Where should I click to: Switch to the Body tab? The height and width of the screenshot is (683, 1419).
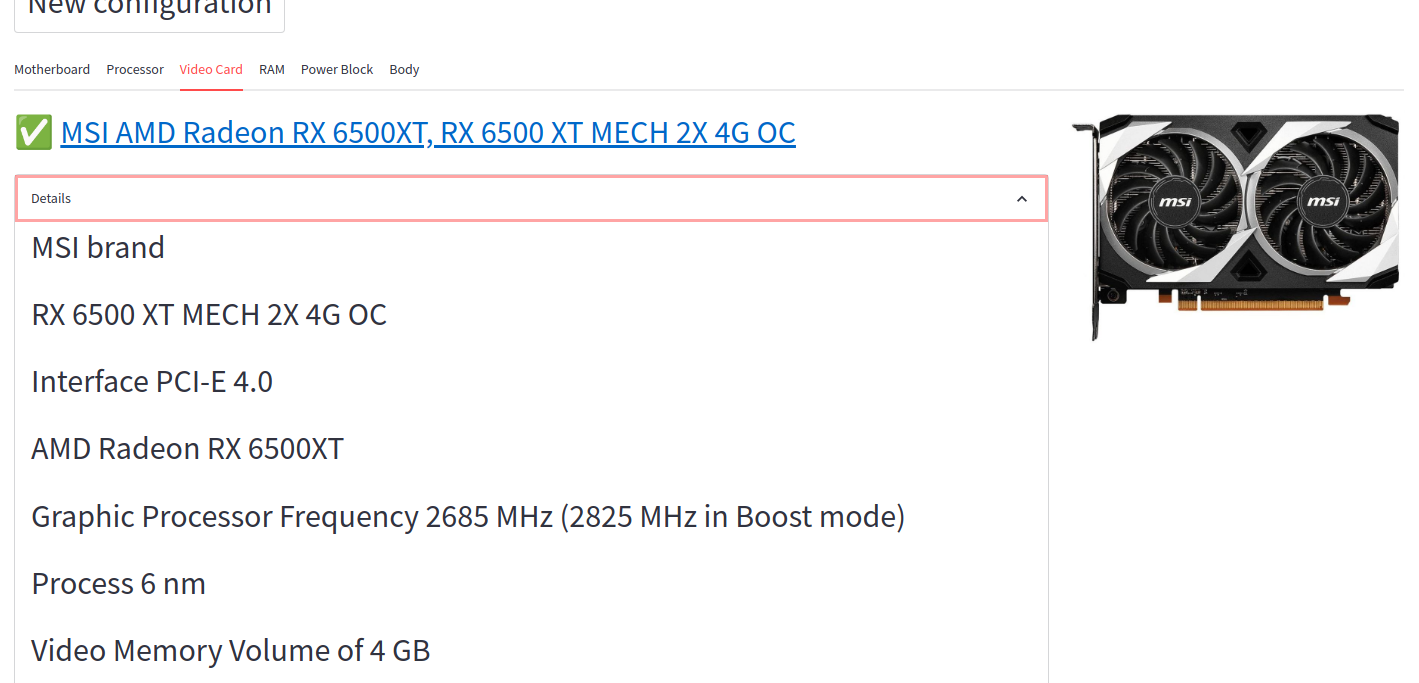pyautogui.click(x=404, y=70)
